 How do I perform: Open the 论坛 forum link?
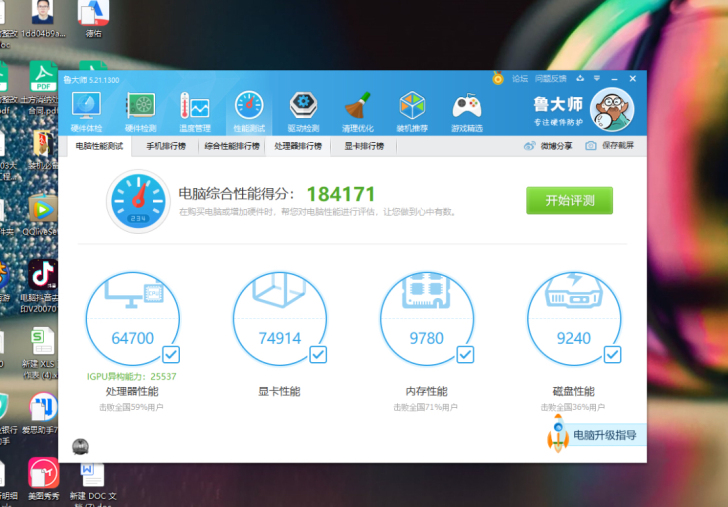pos(520,78)
